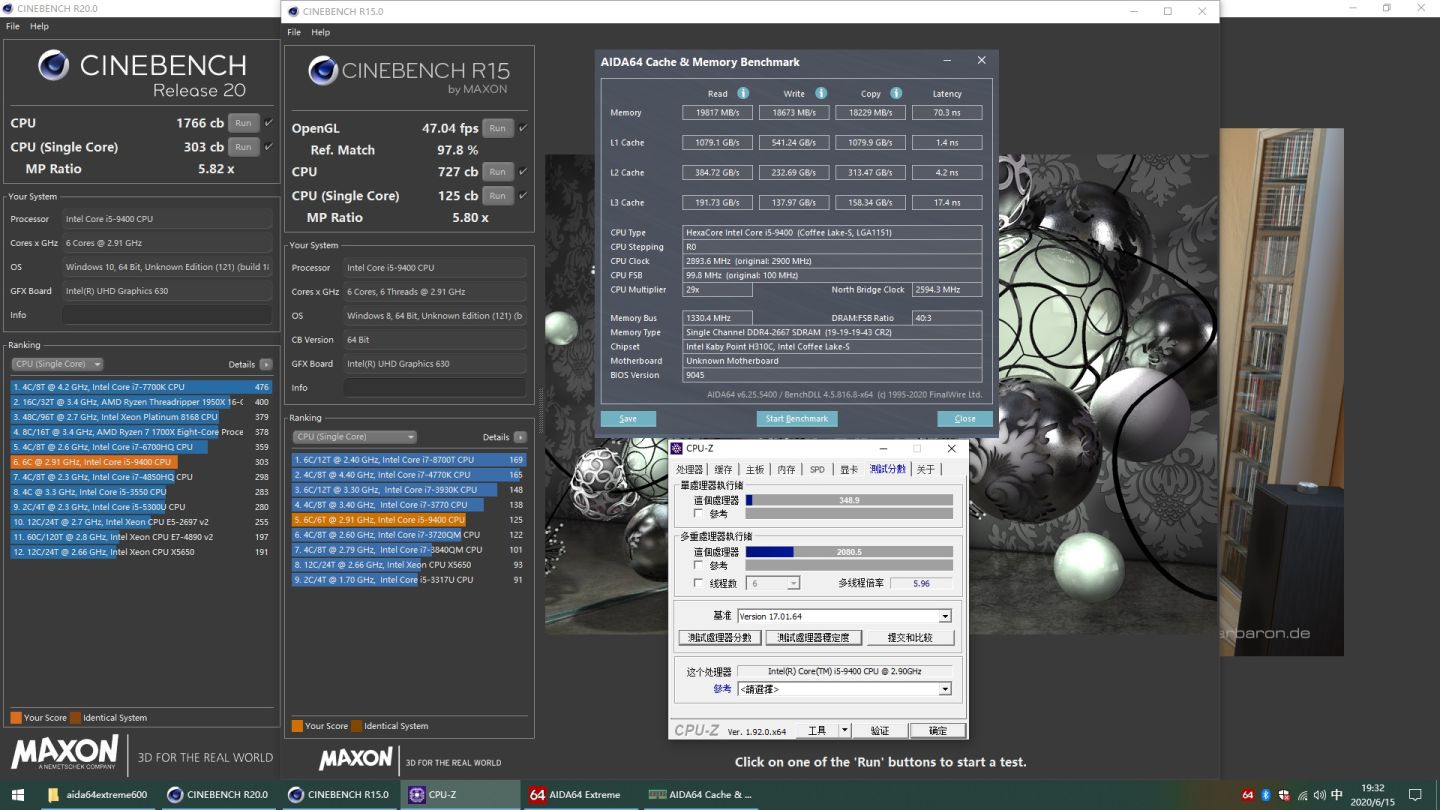Click the multi-thread score bar showing 2080.5
This screenshot has width=1440, height=810.
coord(849,552)
